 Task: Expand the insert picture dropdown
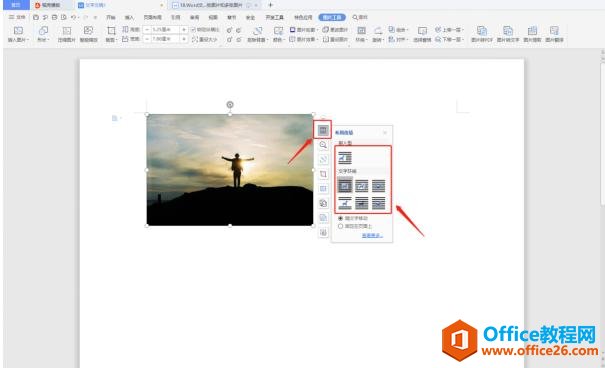click(x=18, y=40)
